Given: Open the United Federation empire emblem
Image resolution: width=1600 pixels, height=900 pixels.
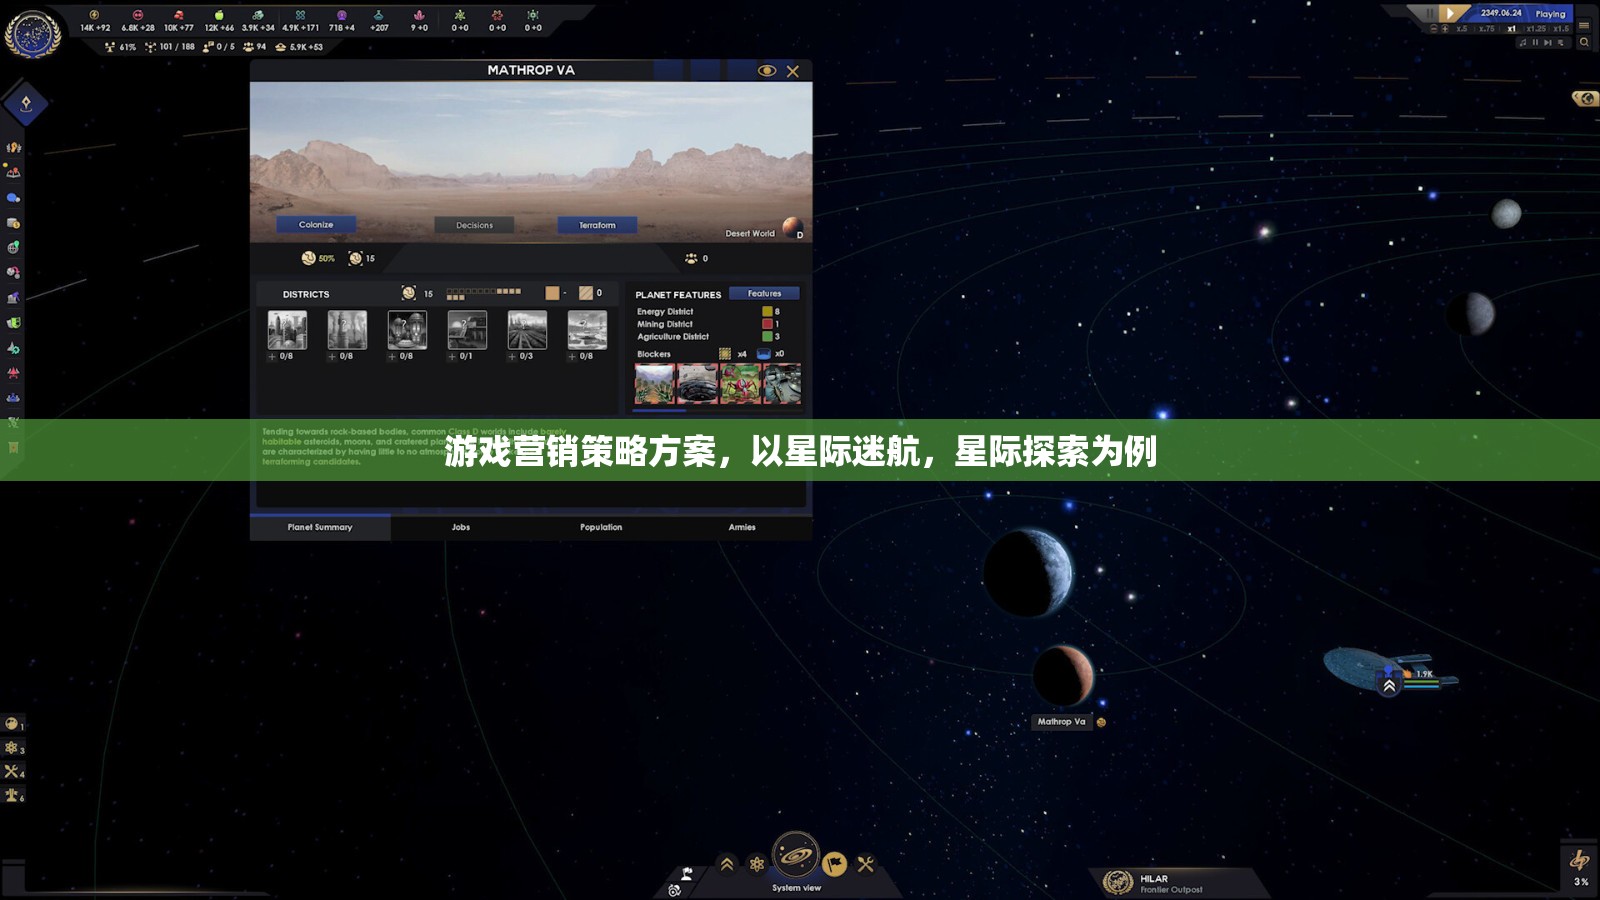Looking at the screenshot, I should (32, 33).
